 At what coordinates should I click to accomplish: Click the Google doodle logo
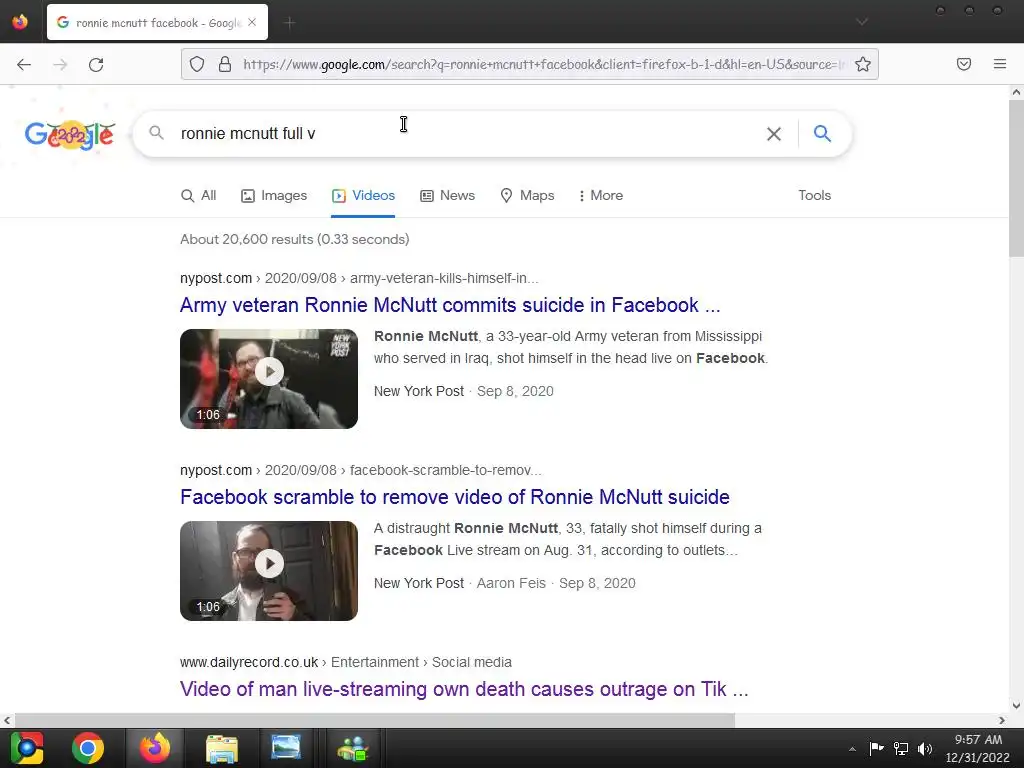coord(70,135)
